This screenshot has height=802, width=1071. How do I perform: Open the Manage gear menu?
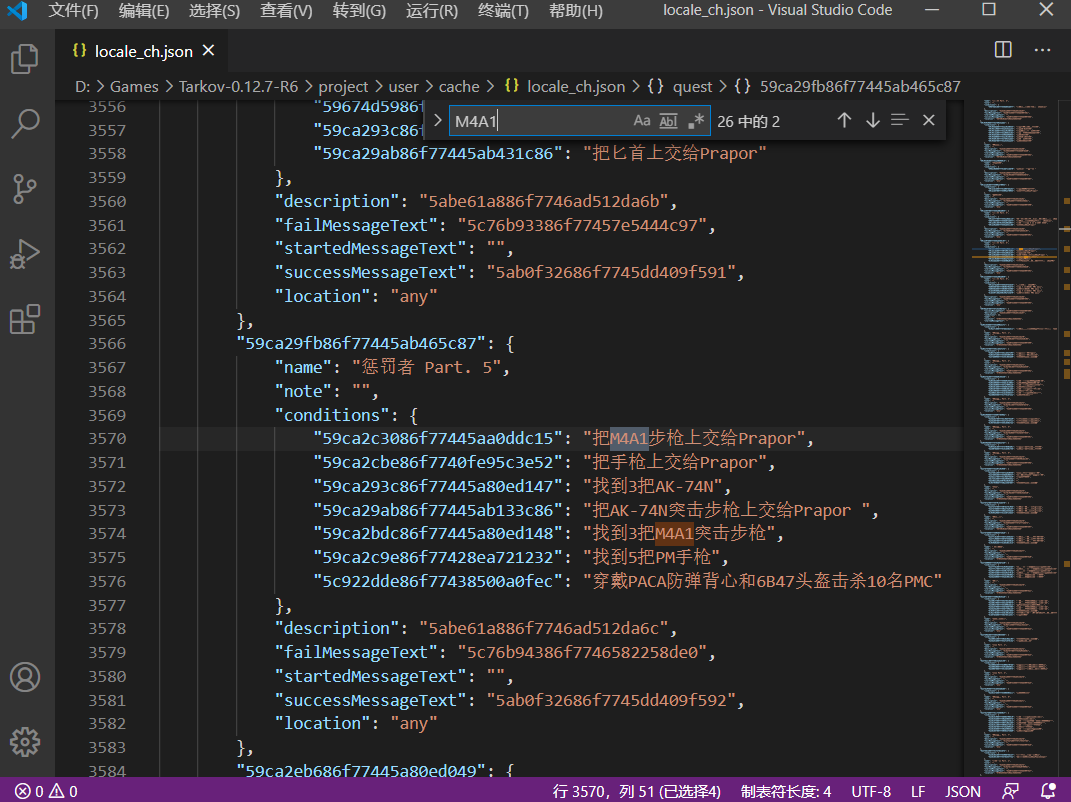pyautogui.click(x=25, y=742)
